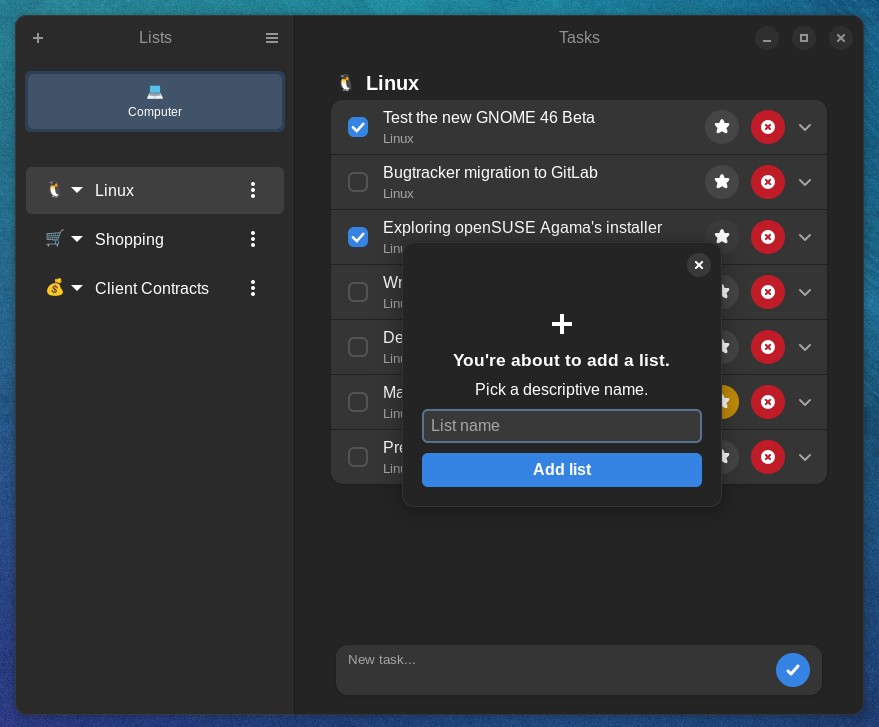Expand the Shopping list arrow
Image resolution: width=879 pixels, height=727 pixels.
coord(77,239)
